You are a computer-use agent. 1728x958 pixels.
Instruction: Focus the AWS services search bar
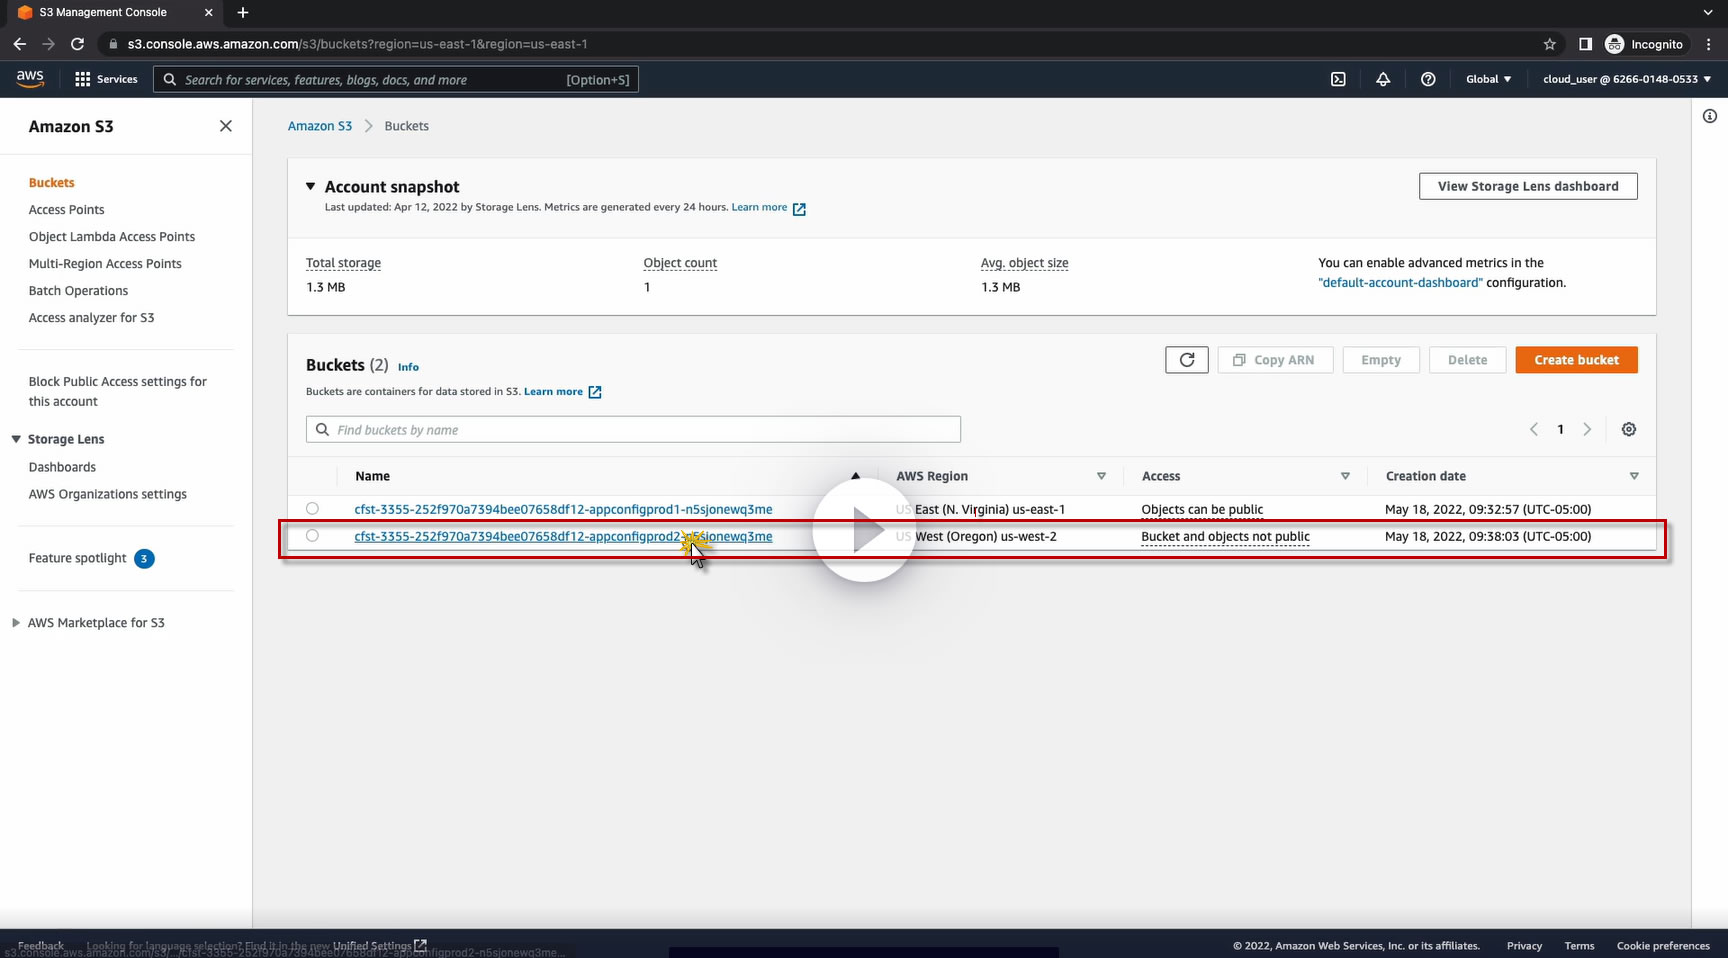pos(396,79)
